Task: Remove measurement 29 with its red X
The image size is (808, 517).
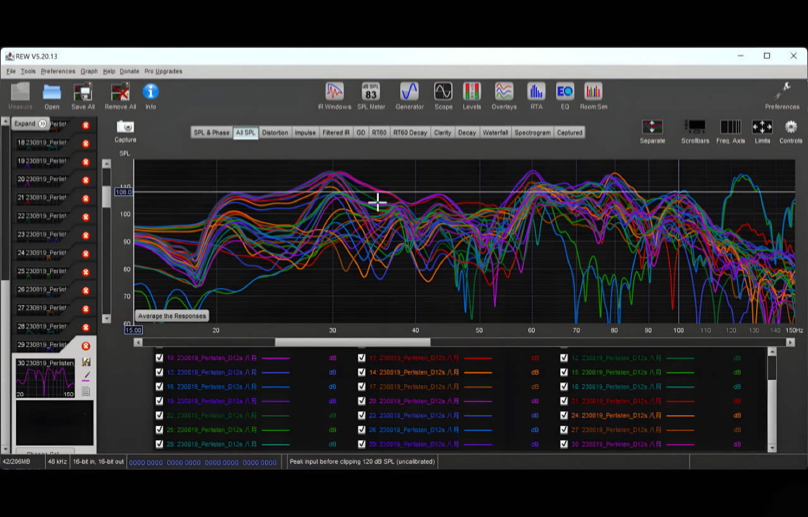Action: (86, 346)
